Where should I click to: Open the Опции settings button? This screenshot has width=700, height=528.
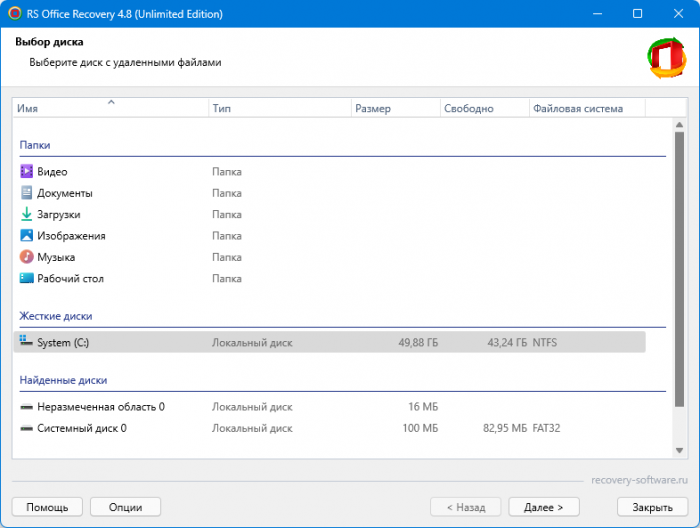pyautogui.click(x=125, y=507)
